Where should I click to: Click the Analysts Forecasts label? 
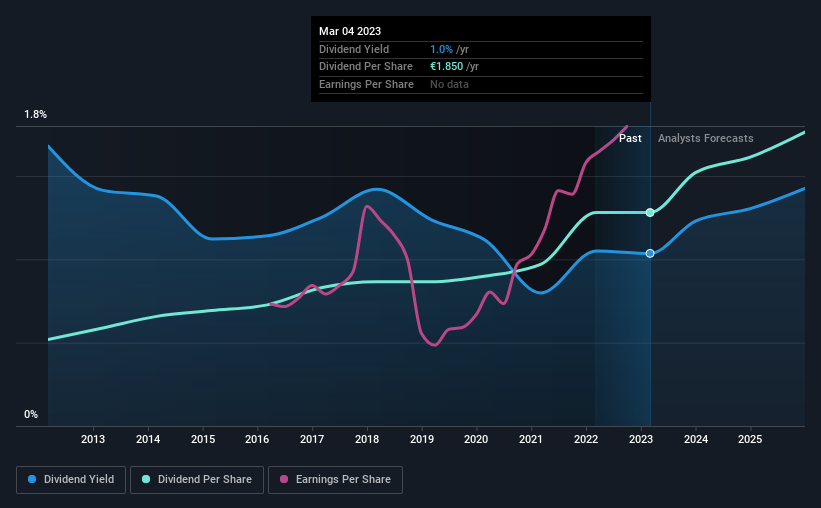(x=705, y=138)
